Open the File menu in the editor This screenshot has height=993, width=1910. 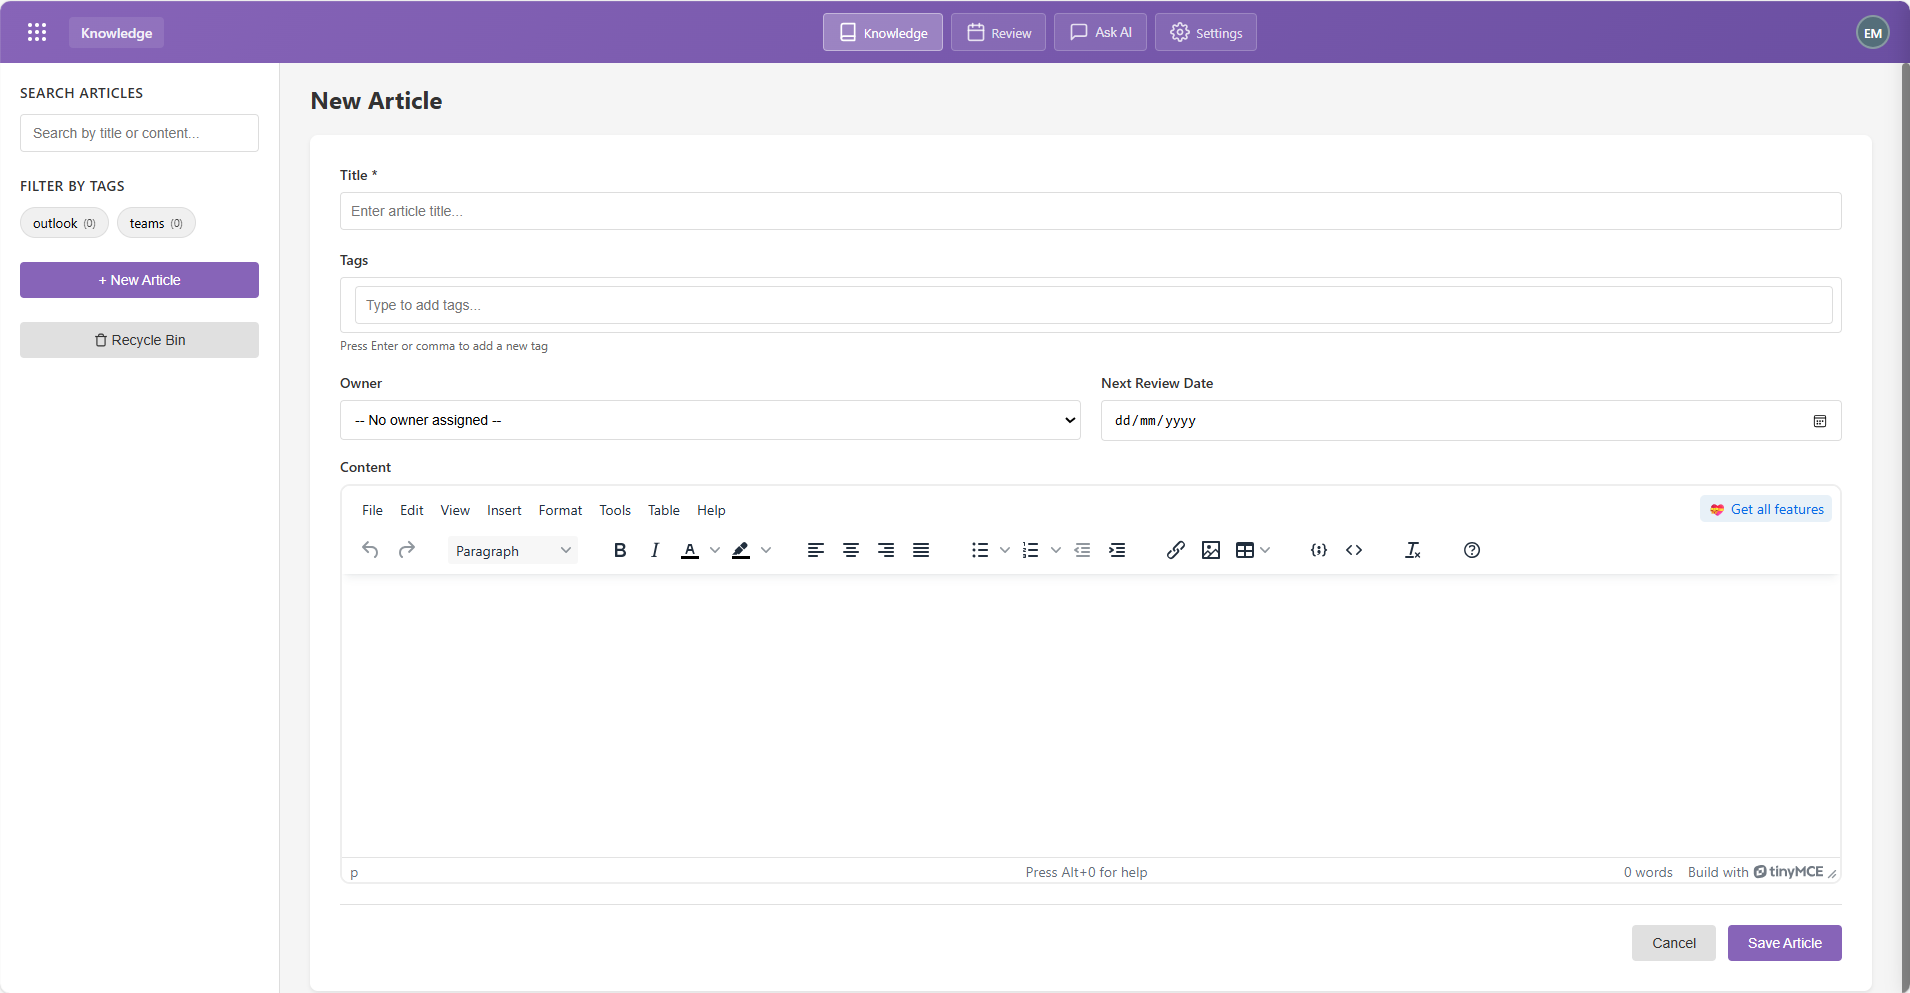pos(372,510)
